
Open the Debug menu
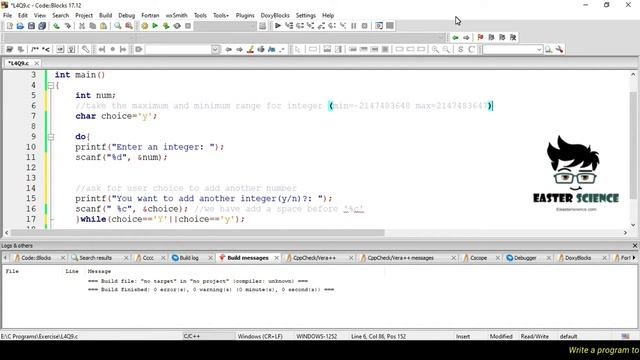[127, 15]
